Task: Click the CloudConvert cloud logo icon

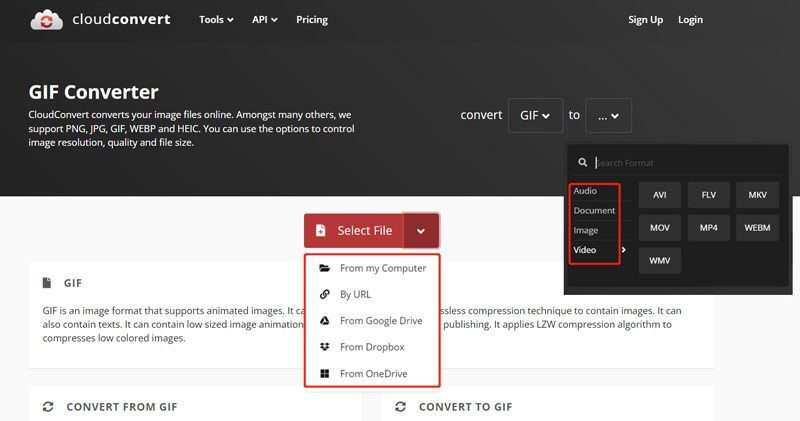Action: point(46,20)
